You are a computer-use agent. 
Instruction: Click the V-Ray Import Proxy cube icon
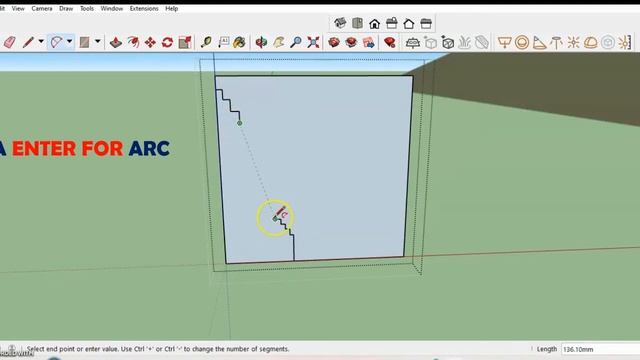coord(448,42)
